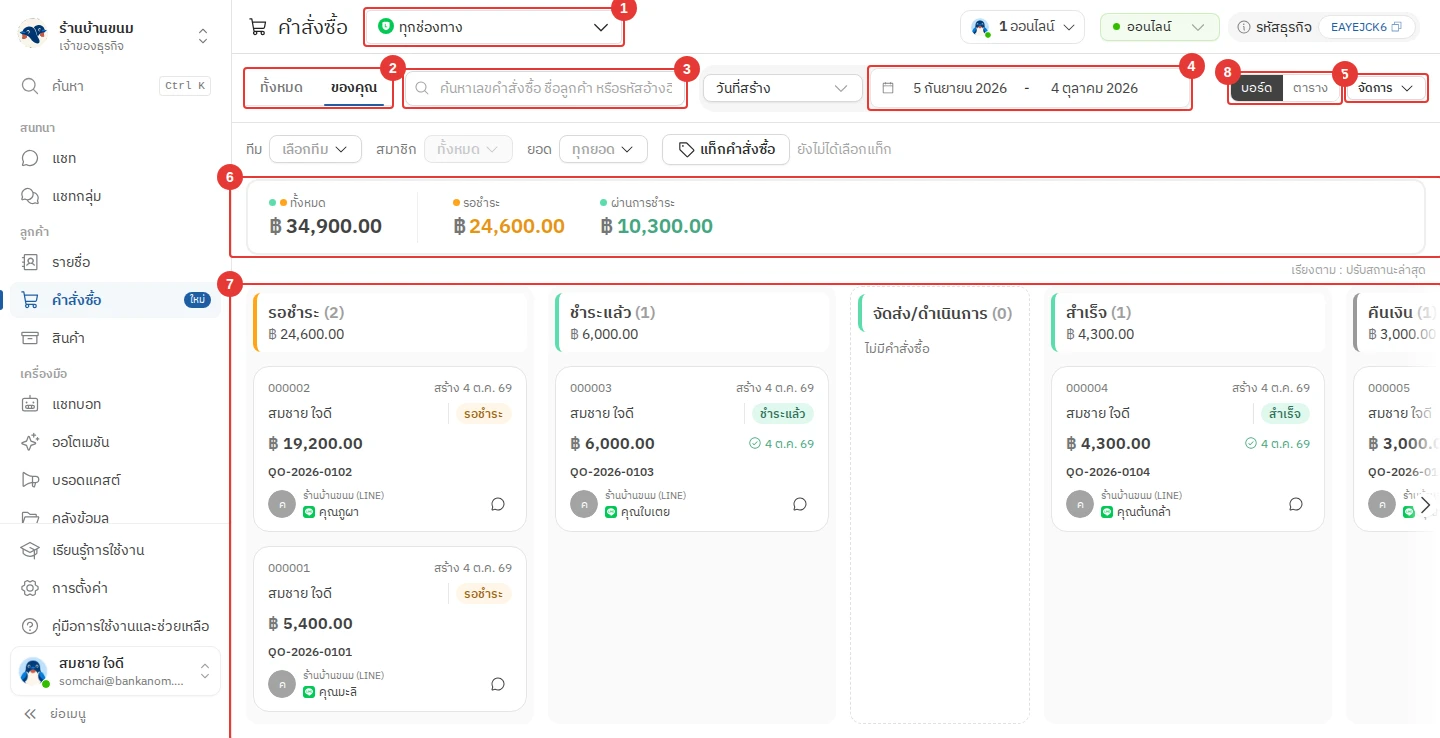Go to รายชื่อ contacts icon
This screenshot has height=738, width=1440.
click(30, 262)
